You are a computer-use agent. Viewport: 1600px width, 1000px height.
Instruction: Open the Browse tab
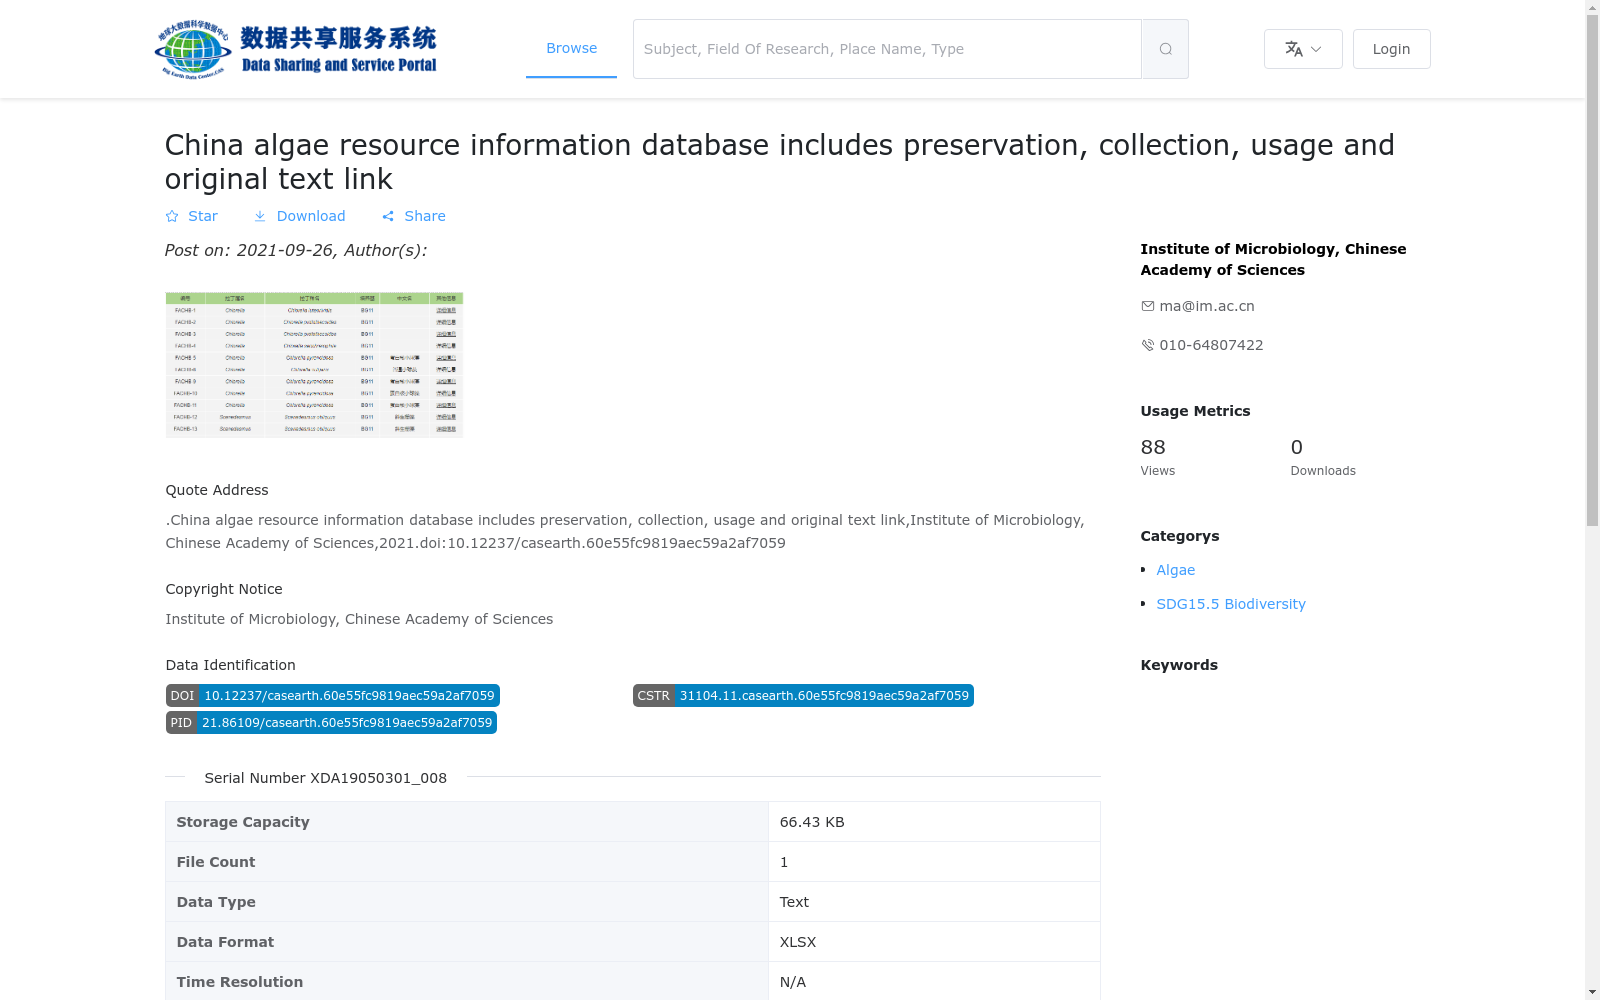click(x=571, y=48)
